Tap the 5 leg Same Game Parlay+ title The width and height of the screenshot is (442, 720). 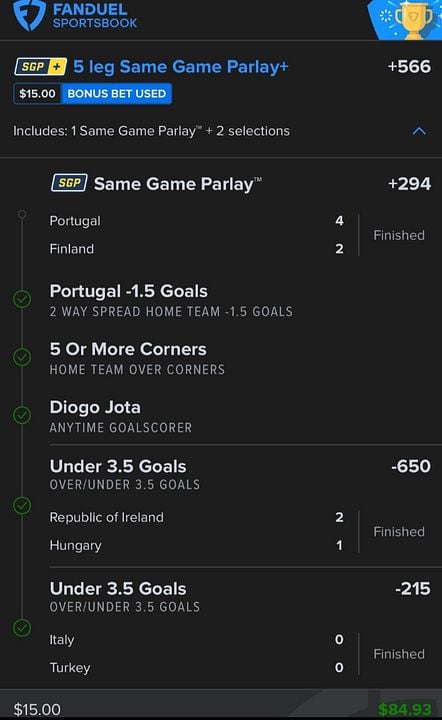[x=181, y=67]
